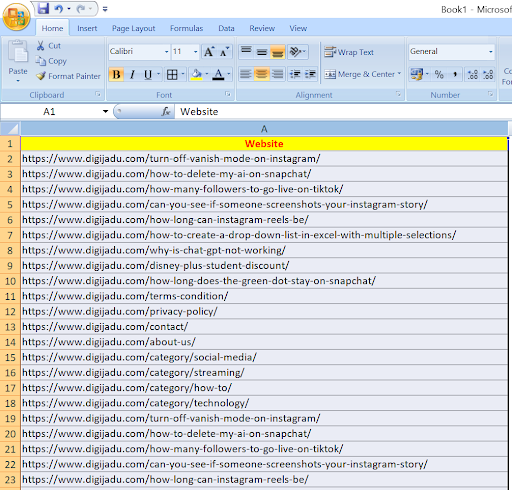Switch to the Page Layout tab

[133, 28]
